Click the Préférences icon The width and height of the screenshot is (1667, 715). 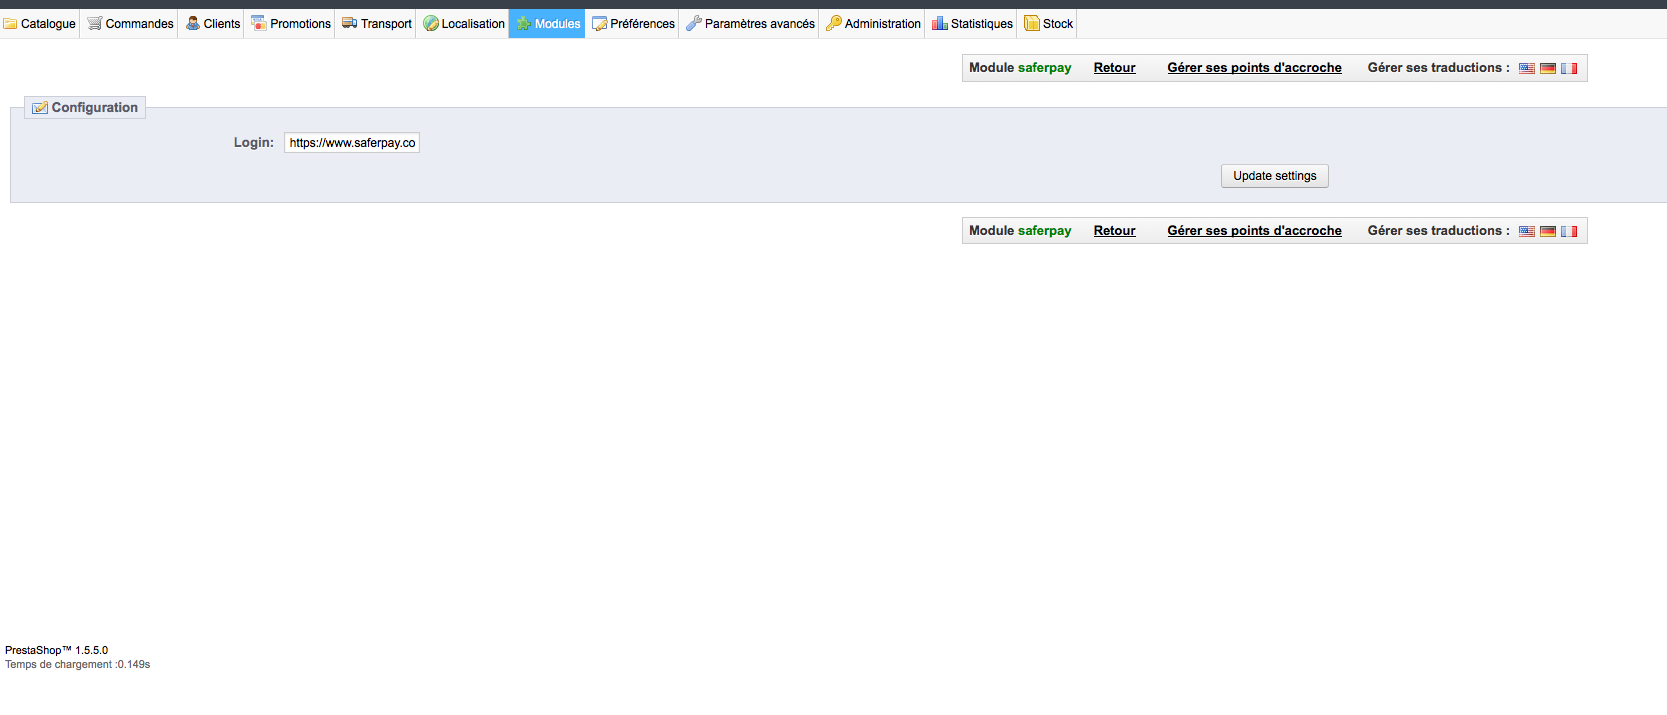coord(600,23)
